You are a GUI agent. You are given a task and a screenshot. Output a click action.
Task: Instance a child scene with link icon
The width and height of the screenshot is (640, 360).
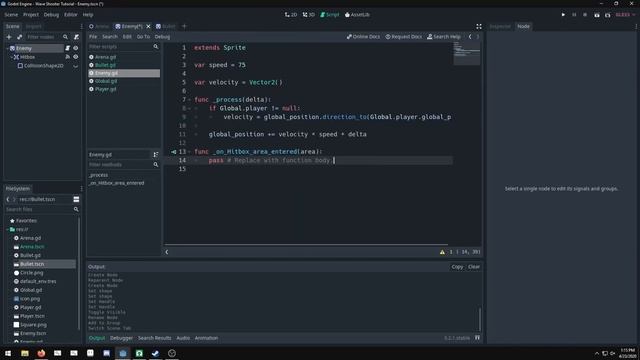click(x=19, y=37)
